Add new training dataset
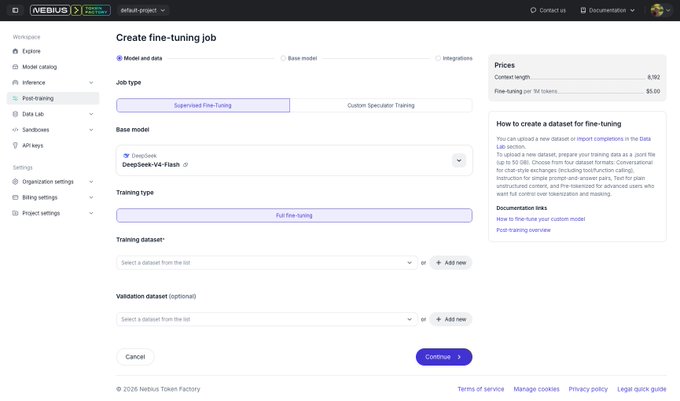680x401 pixels. (x=451, y=263)
